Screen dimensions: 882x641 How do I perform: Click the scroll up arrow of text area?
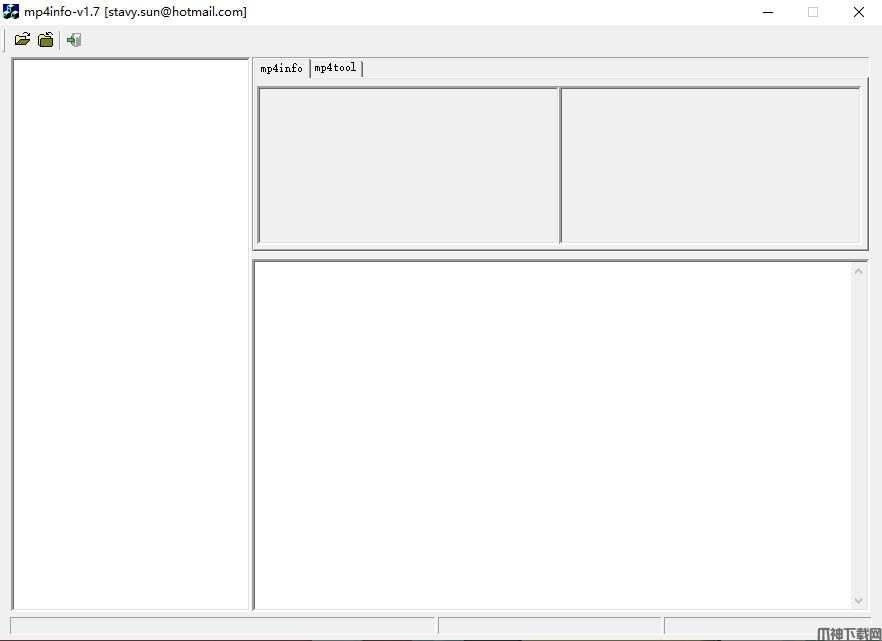coord(858,272)
